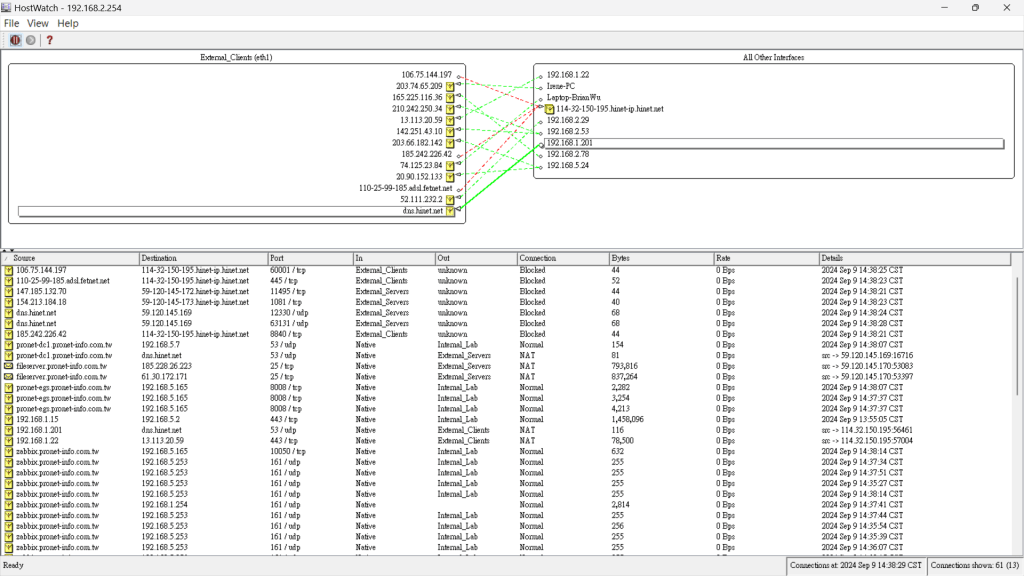Click the 793,816 bytes value
The image size is (1024, 576).
pyautogui.click(x=624, y=366)
